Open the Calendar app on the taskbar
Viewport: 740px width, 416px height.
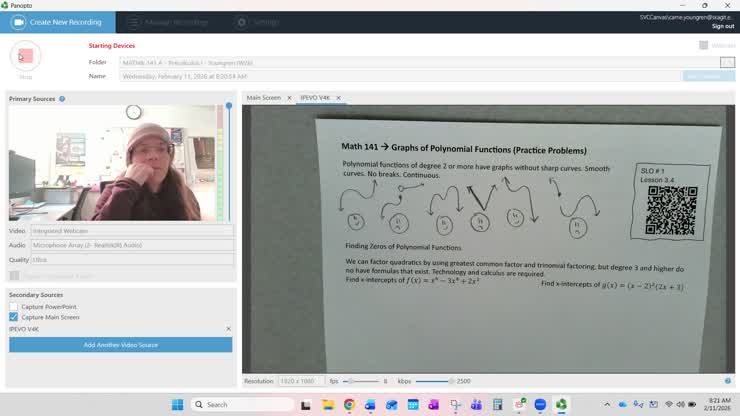(413, 405)
